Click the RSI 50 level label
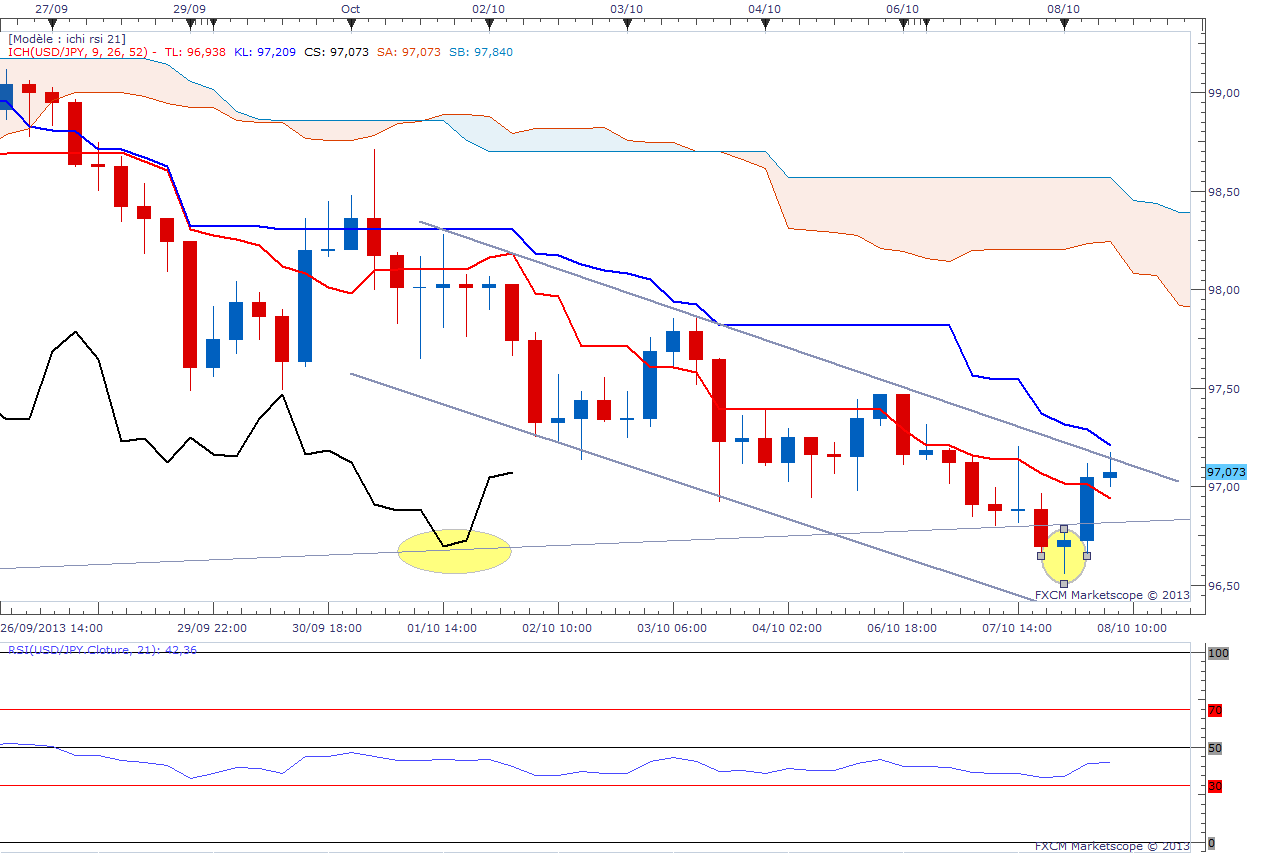 (1215, 748)
